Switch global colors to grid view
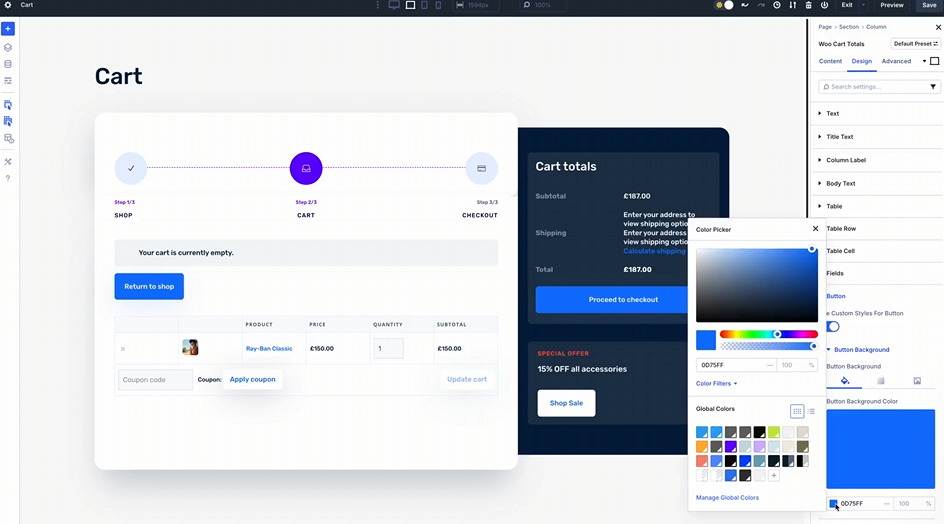 pyautogui.click(x=796, y=411)
